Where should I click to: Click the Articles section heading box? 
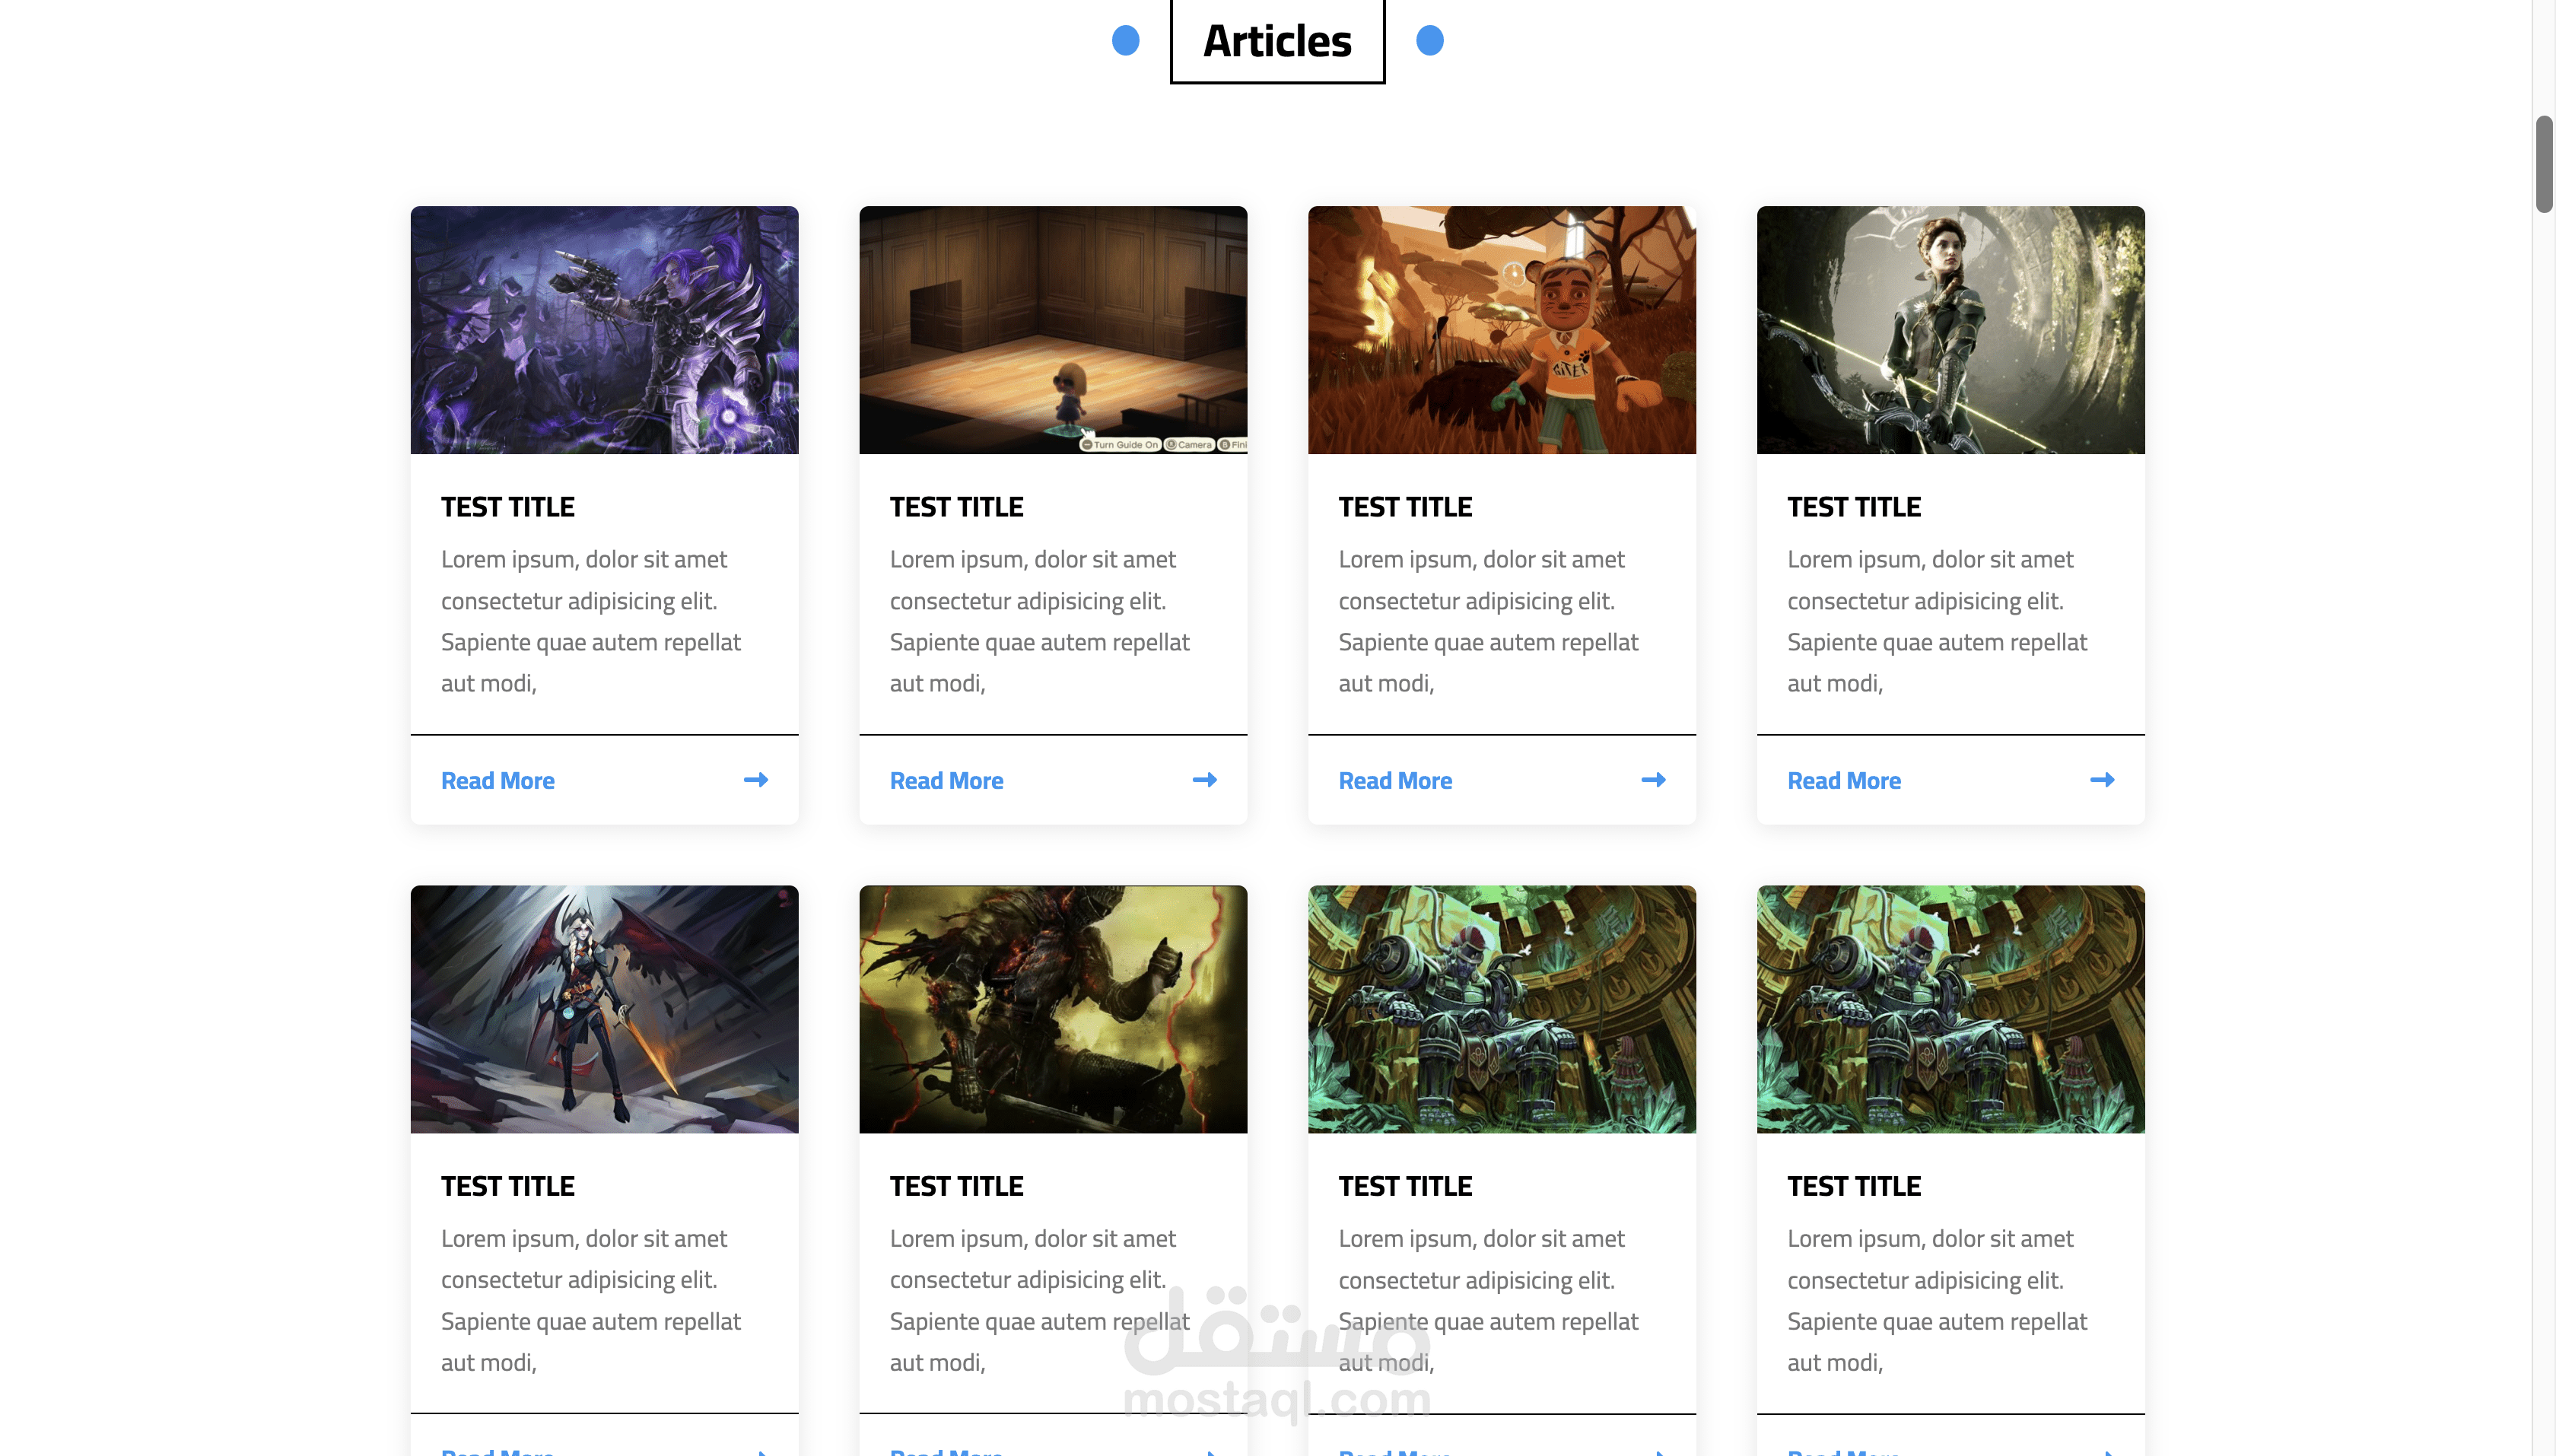[1277, 41]
